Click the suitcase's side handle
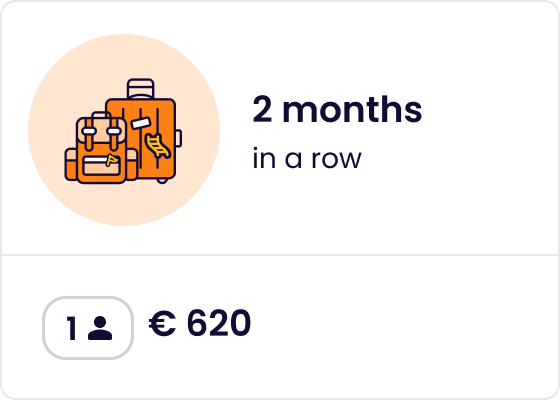This screenshot has width=560, height=400. pos(179,138)
